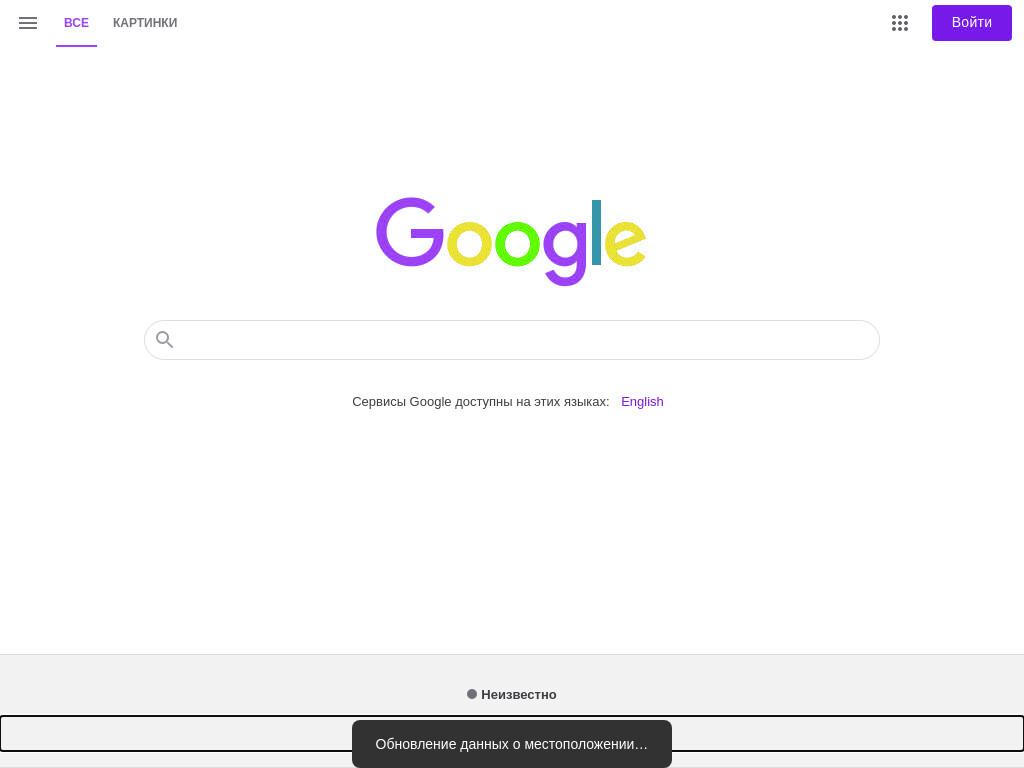The width and height of the screenshot is (1024, 768).
Task: Click the Неизвестно location label
Action: [x=519, y=694]
